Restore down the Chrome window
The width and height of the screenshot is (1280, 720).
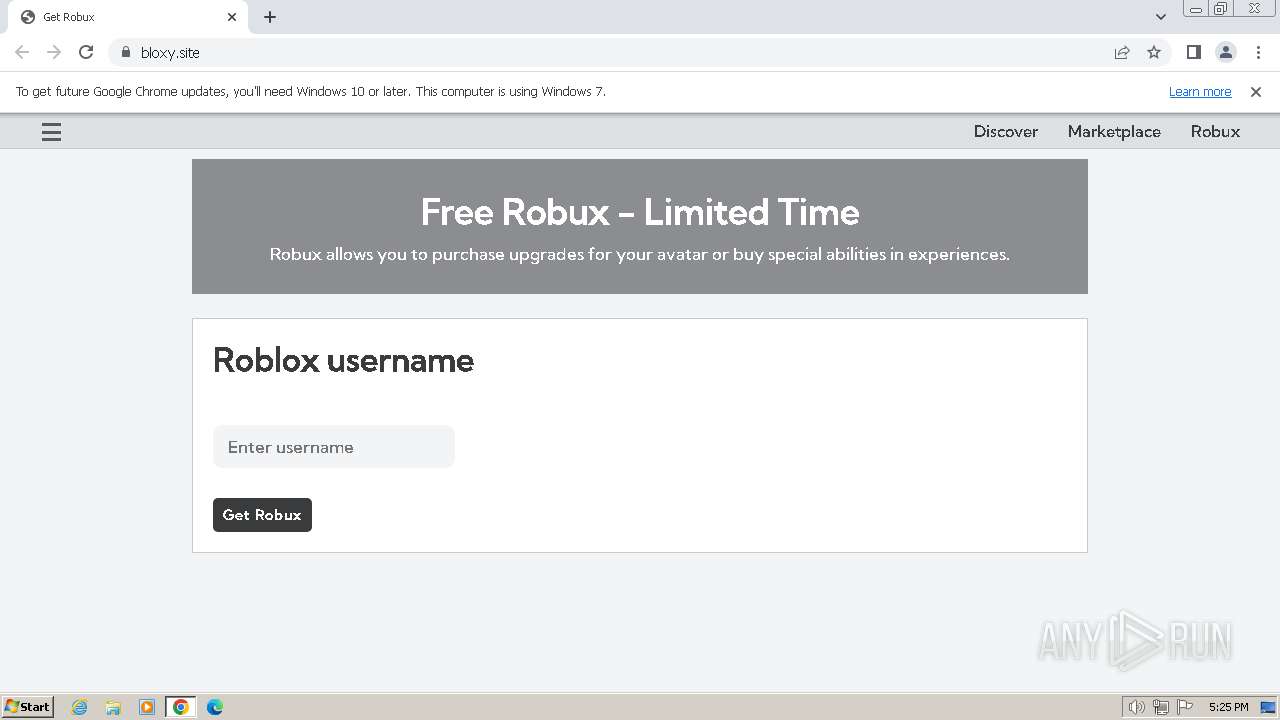click(1221, 9)
